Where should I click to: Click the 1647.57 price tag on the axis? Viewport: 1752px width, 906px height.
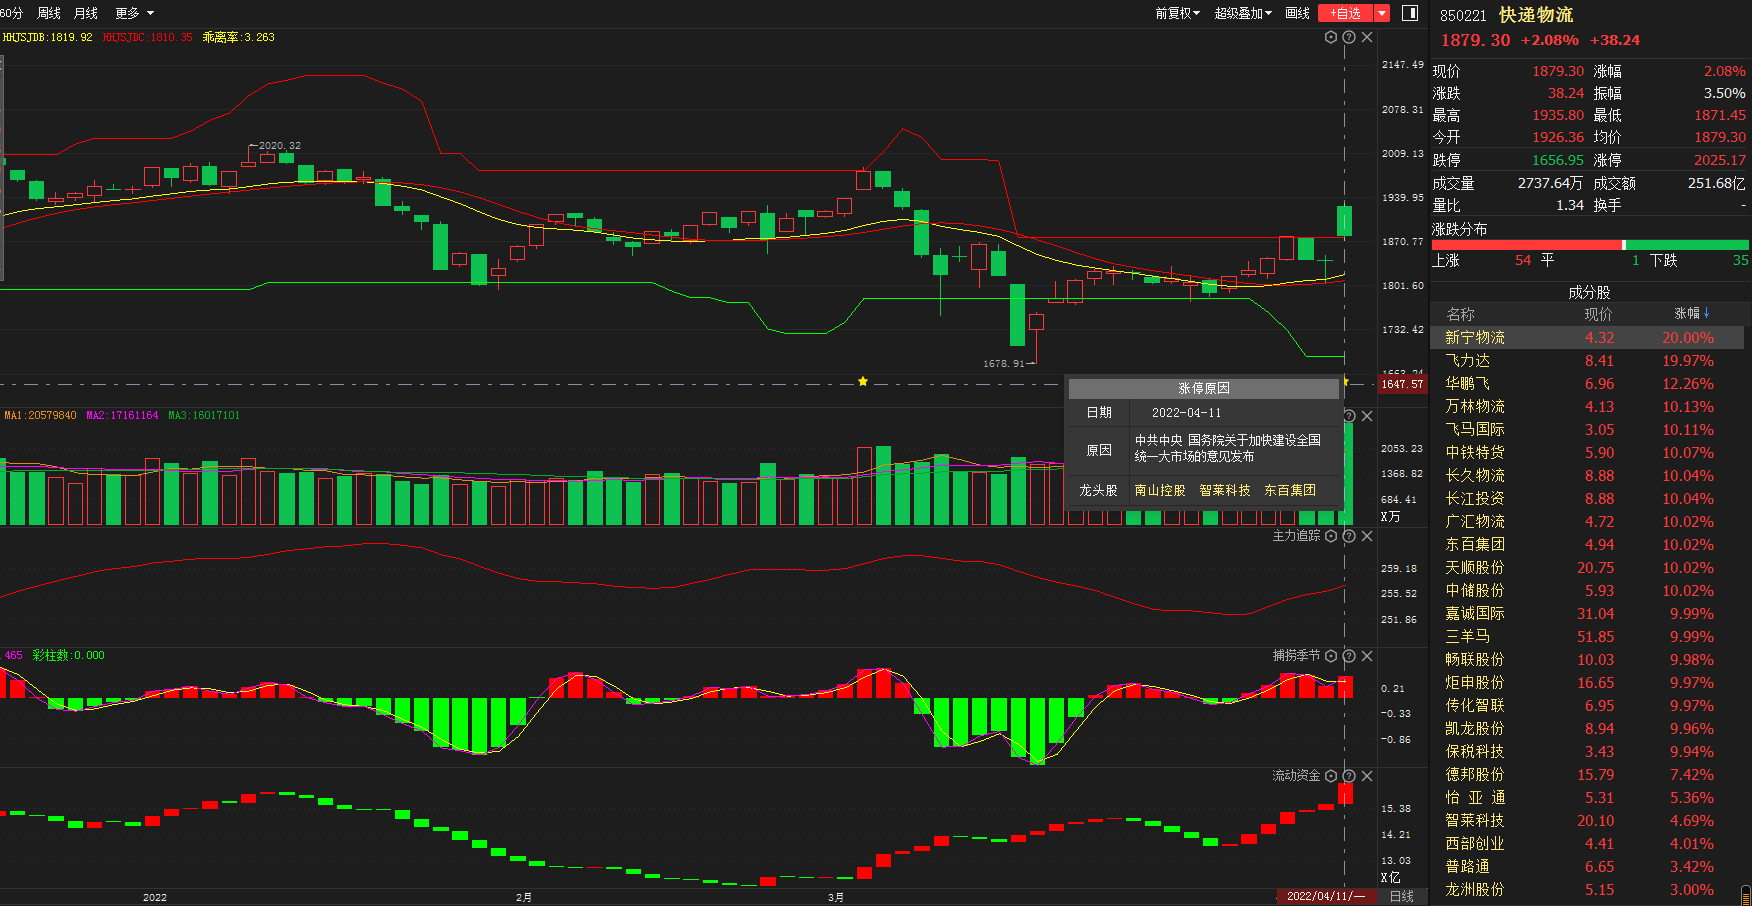(1402, 384)
